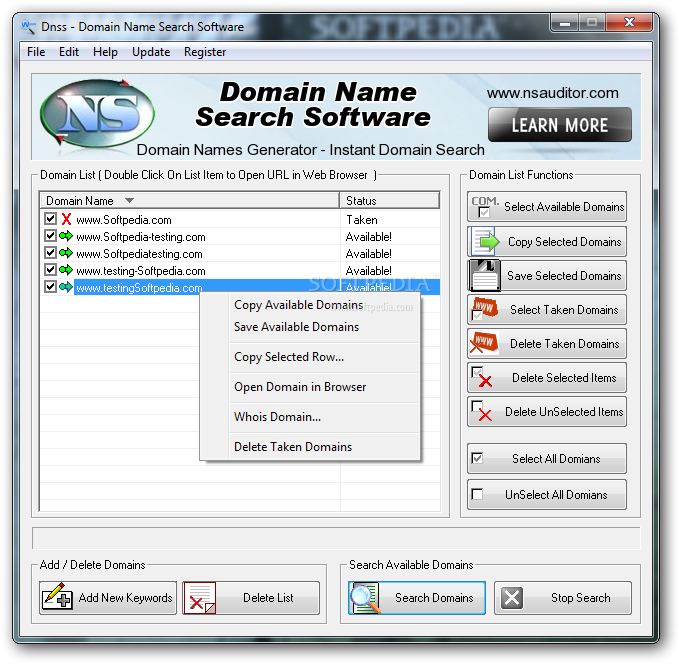Click Available! status of www.testing-Softpedia.com

coord(368,271)
